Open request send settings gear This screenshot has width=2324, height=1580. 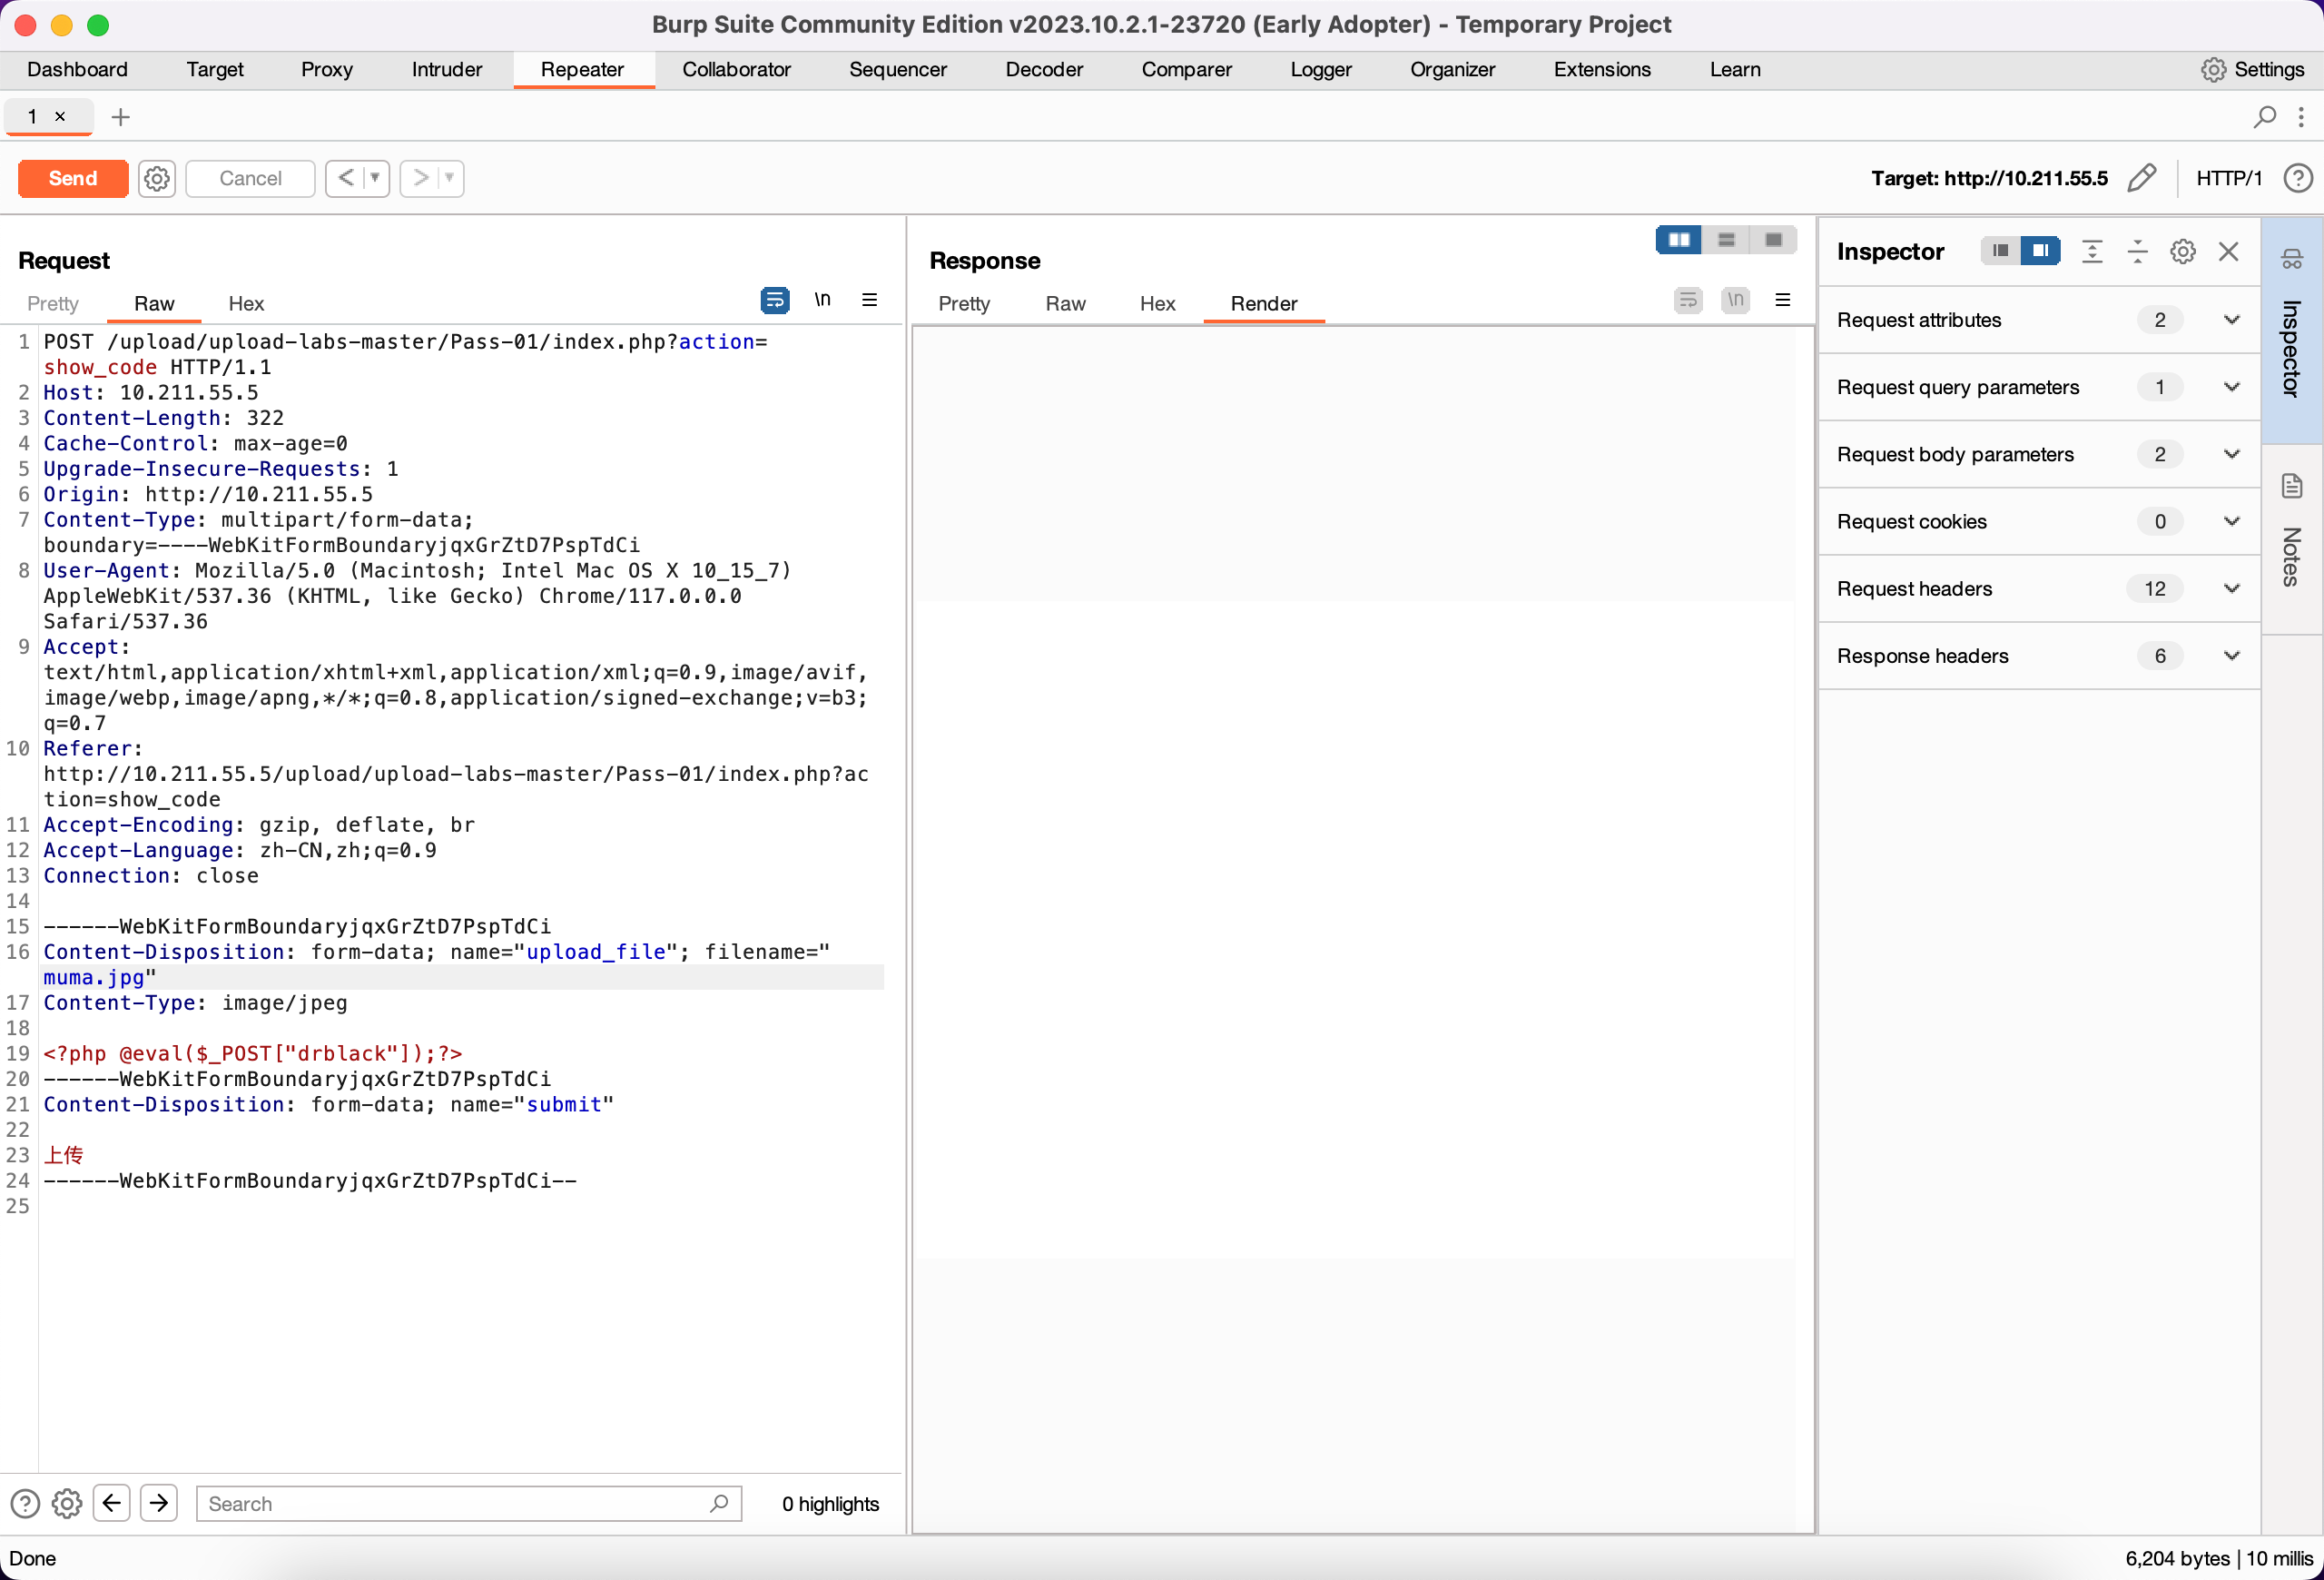[157, 178]
